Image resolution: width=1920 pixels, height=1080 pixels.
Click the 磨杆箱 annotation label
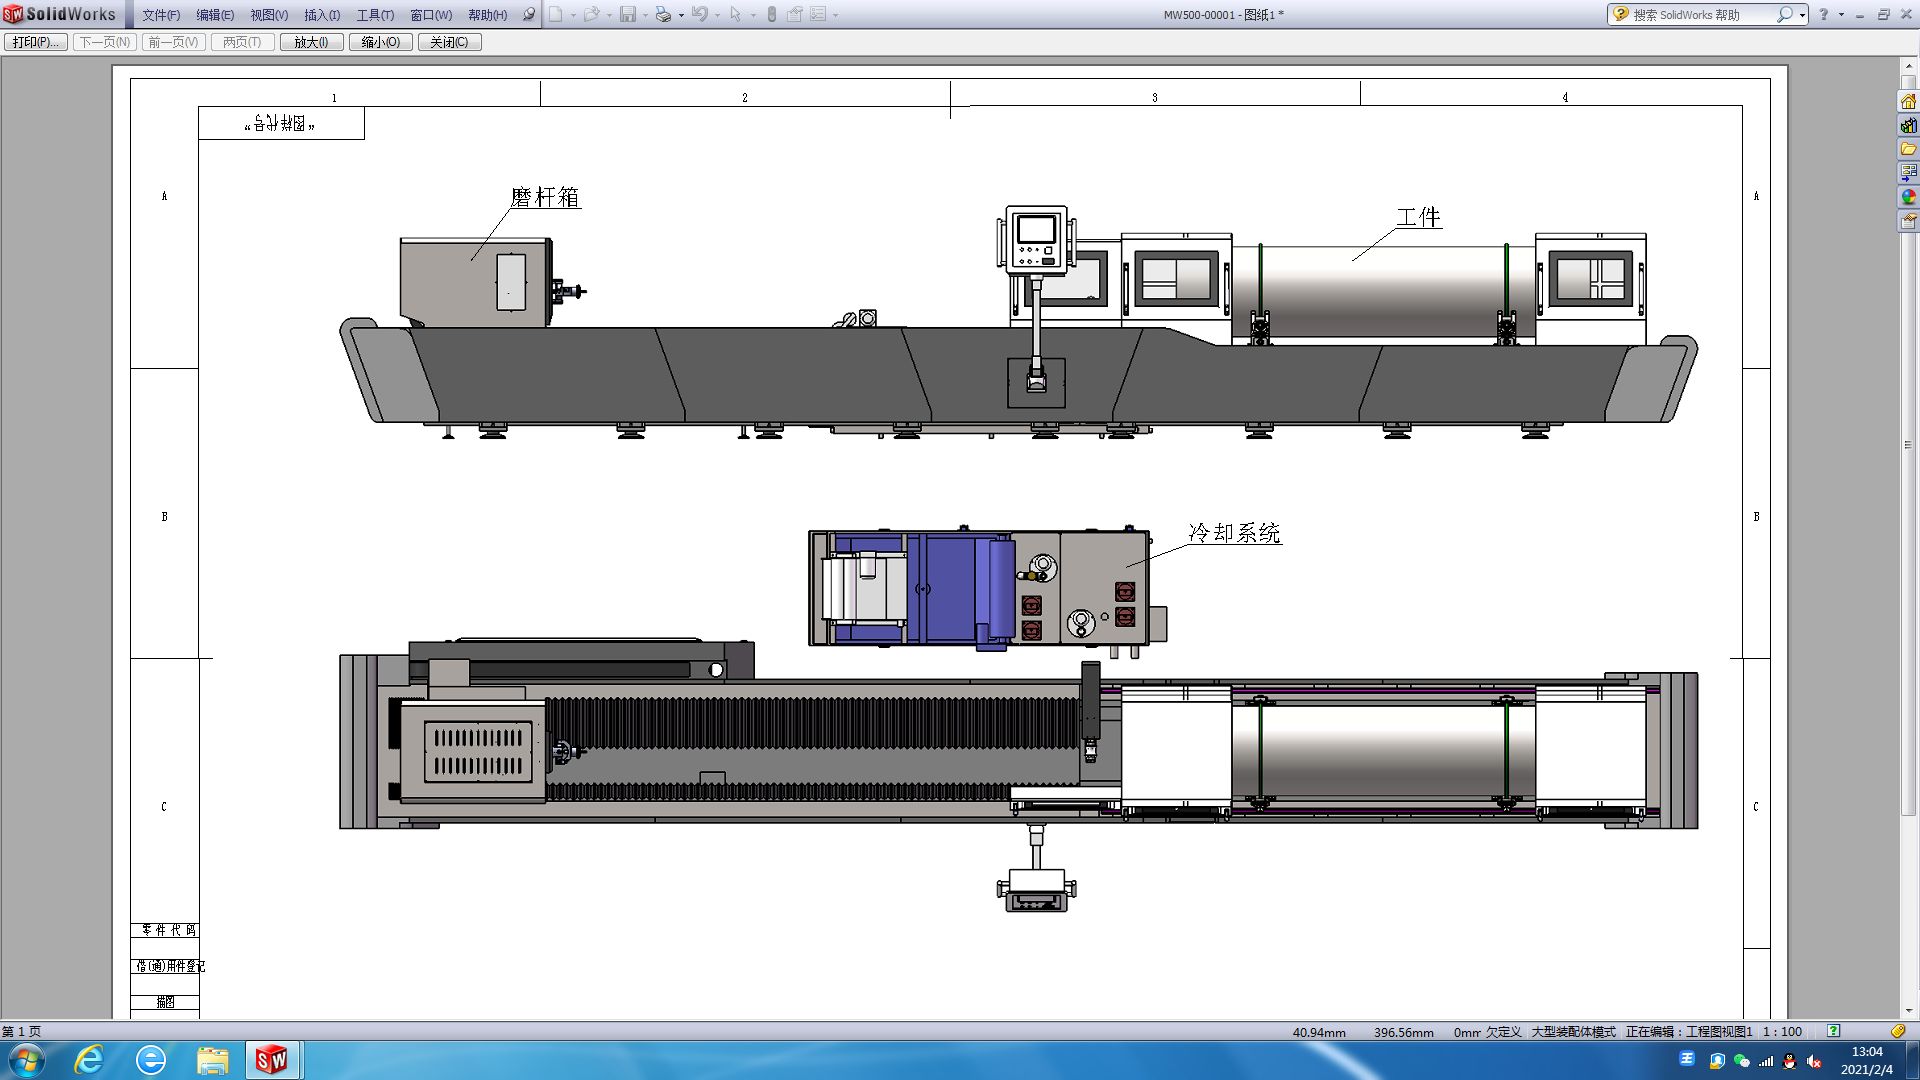click(545, 197)
